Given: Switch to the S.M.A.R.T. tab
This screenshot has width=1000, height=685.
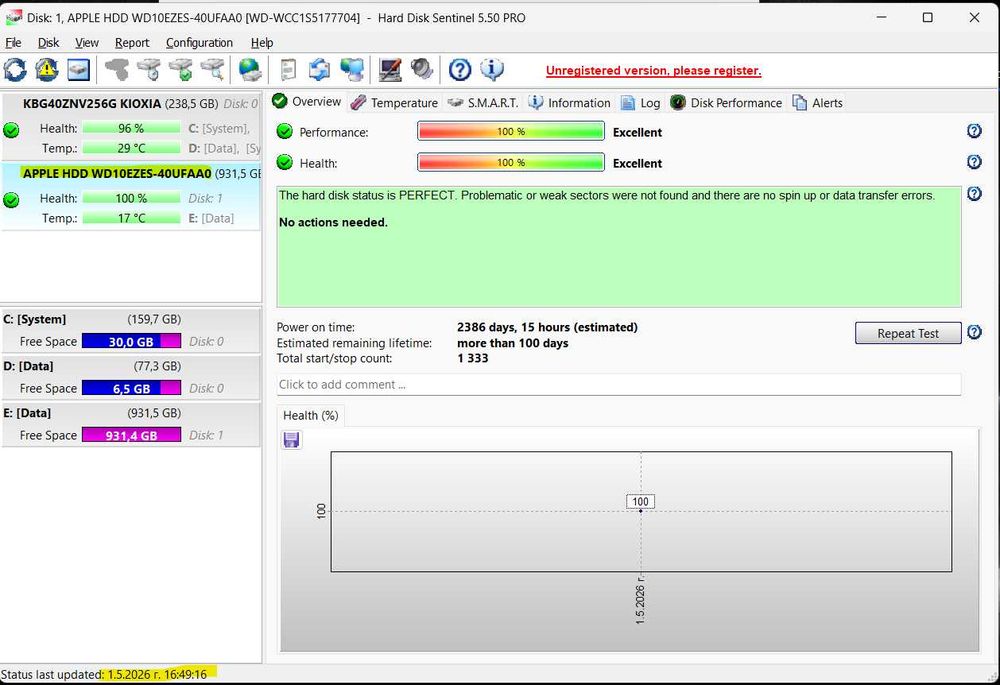Looking at the screenshot, I should (483, 103).
